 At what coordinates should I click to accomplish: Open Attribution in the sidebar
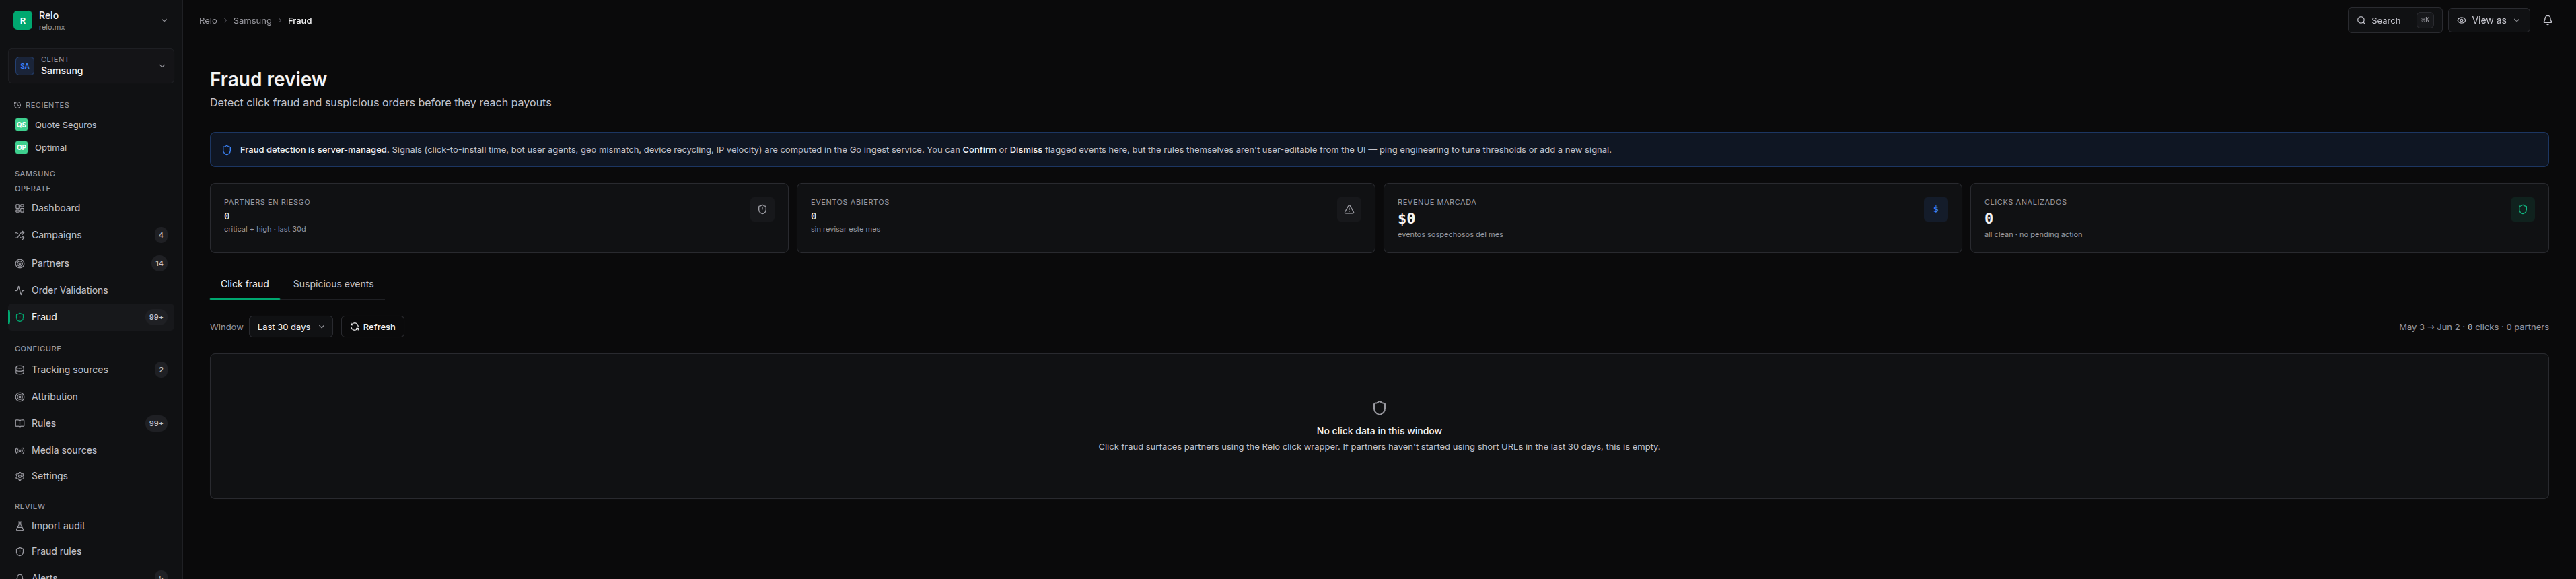(91, 397)
